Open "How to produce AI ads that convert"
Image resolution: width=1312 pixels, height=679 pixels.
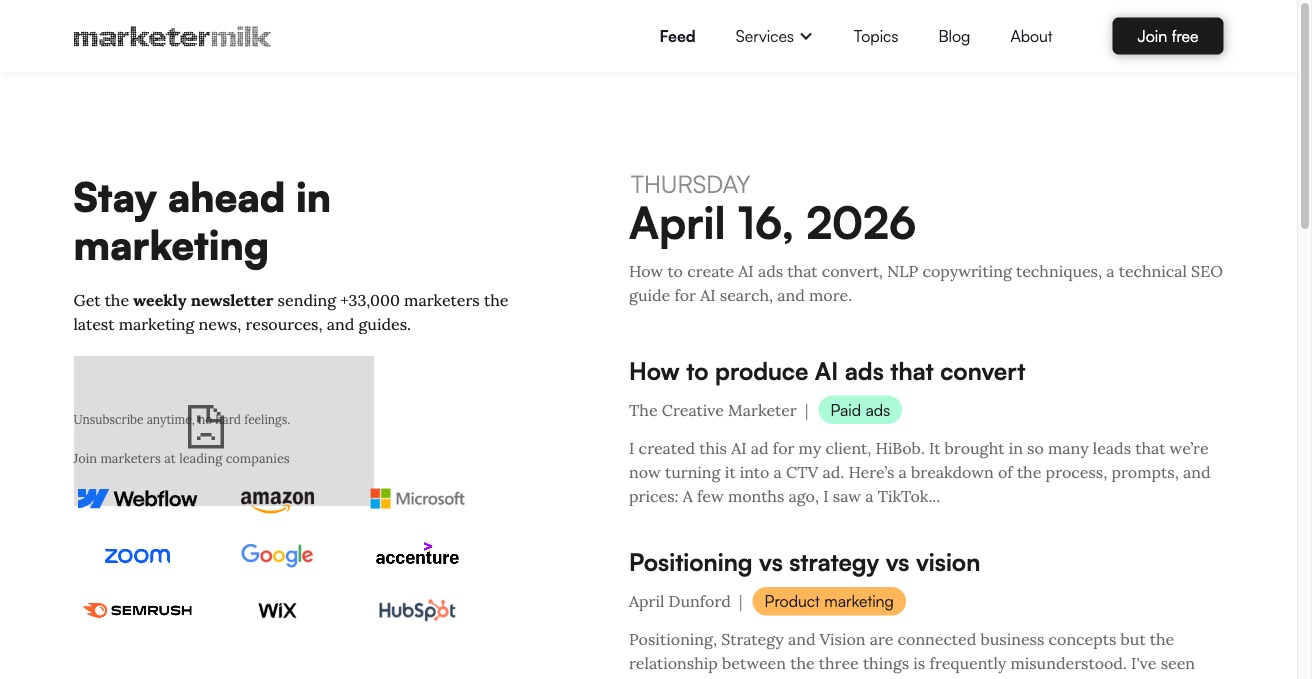(x=827, y=372)
